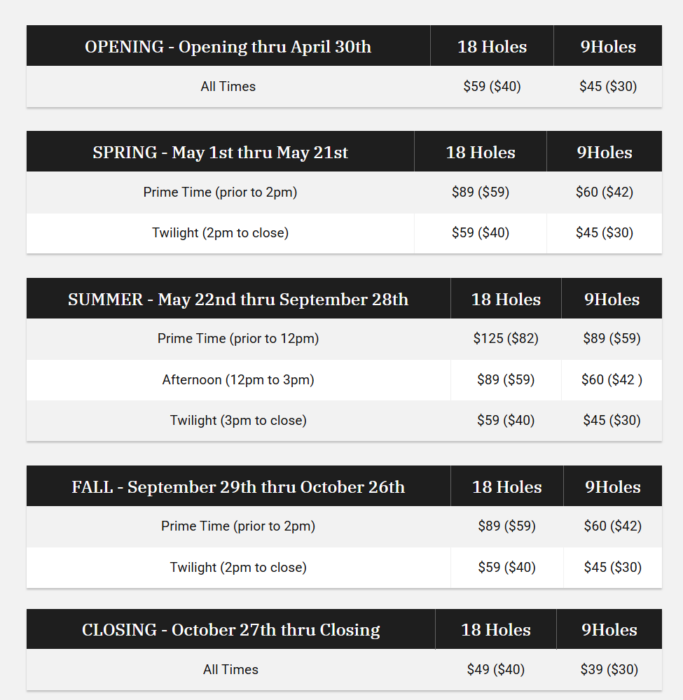Click the OPENING thru April 30th header
This screenshot has width=683, height=700.
[x=228, y=47]
